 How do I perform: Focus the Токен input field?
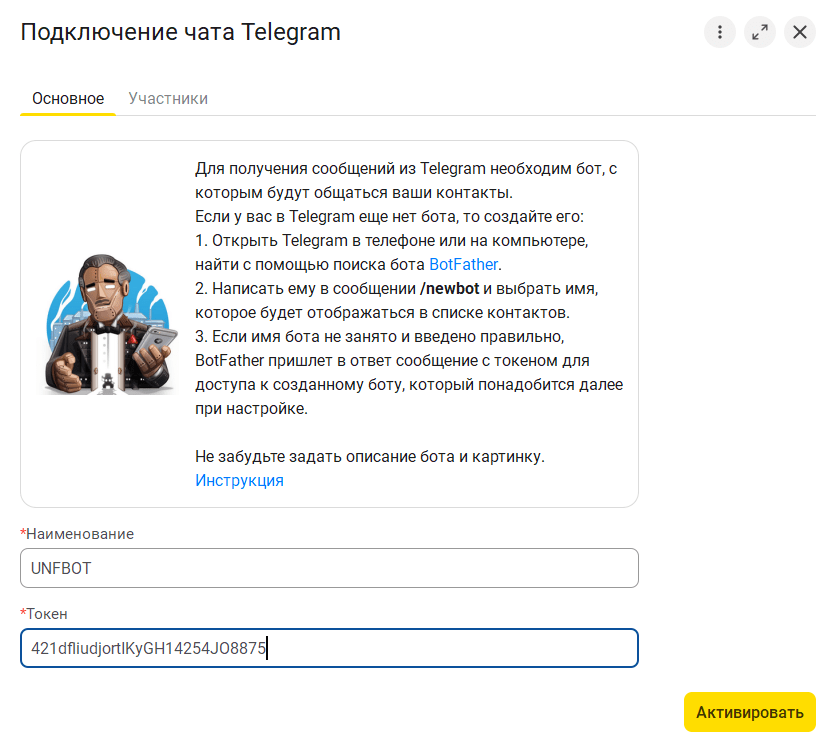point(329,648)
